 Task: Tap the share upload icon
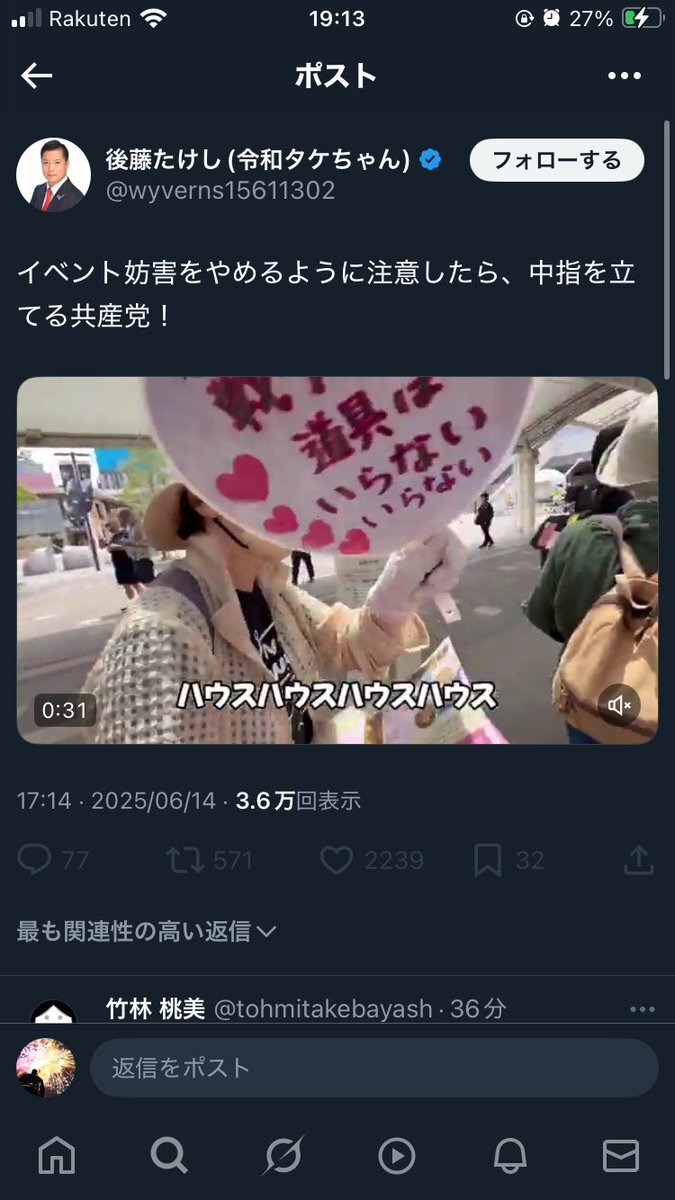pyautogui.click(x=638, y=860)
